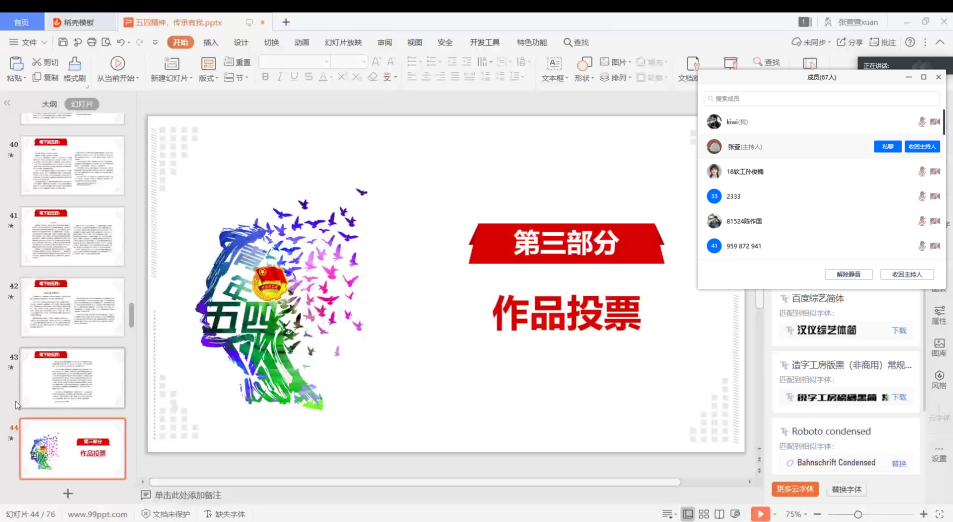Click the Unmute (解除静音) button
Image resolution: width=953 pixels, height=522 pixels.
(848, 275)
